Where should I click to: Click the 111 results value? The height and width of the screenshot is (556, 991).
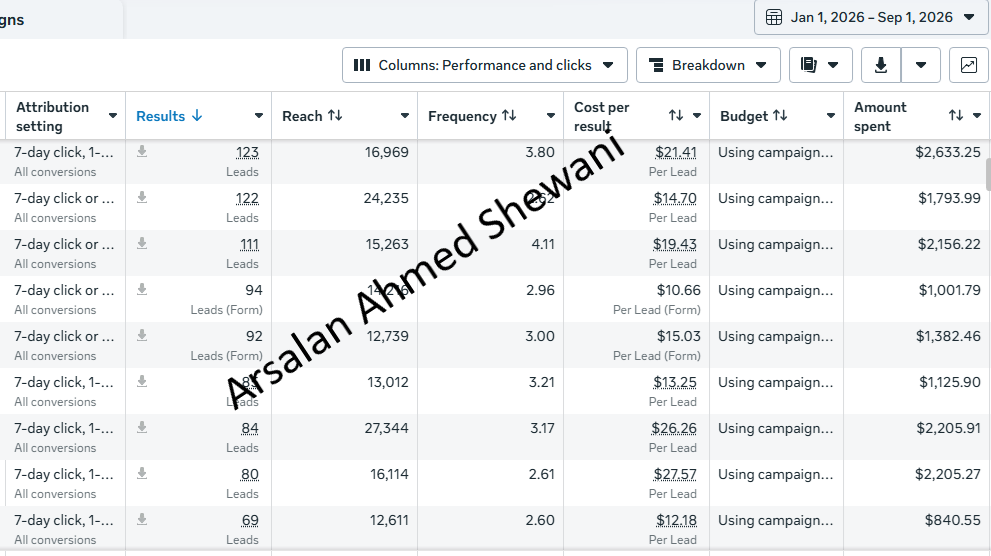click(249, 245)
